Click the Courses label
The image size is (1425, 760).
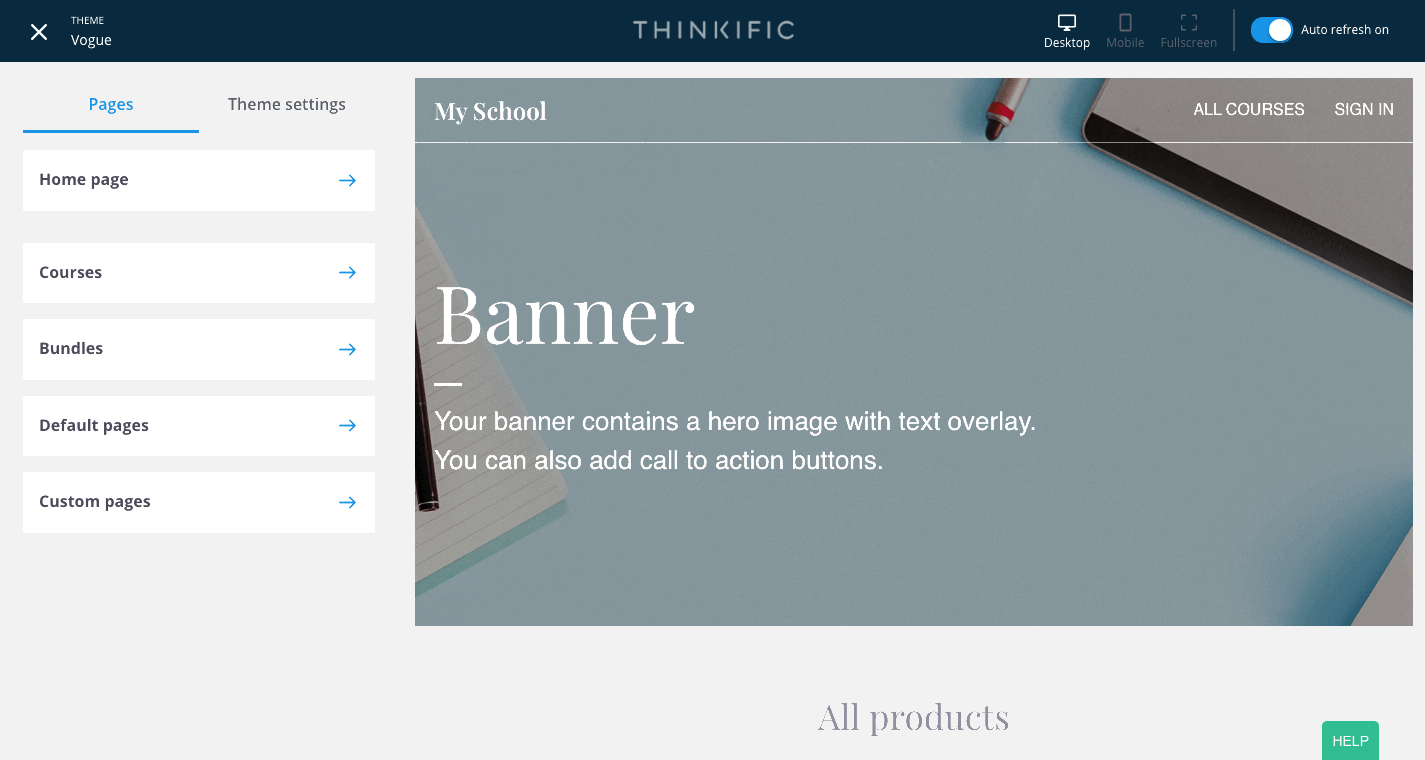[x=71, y=272]
